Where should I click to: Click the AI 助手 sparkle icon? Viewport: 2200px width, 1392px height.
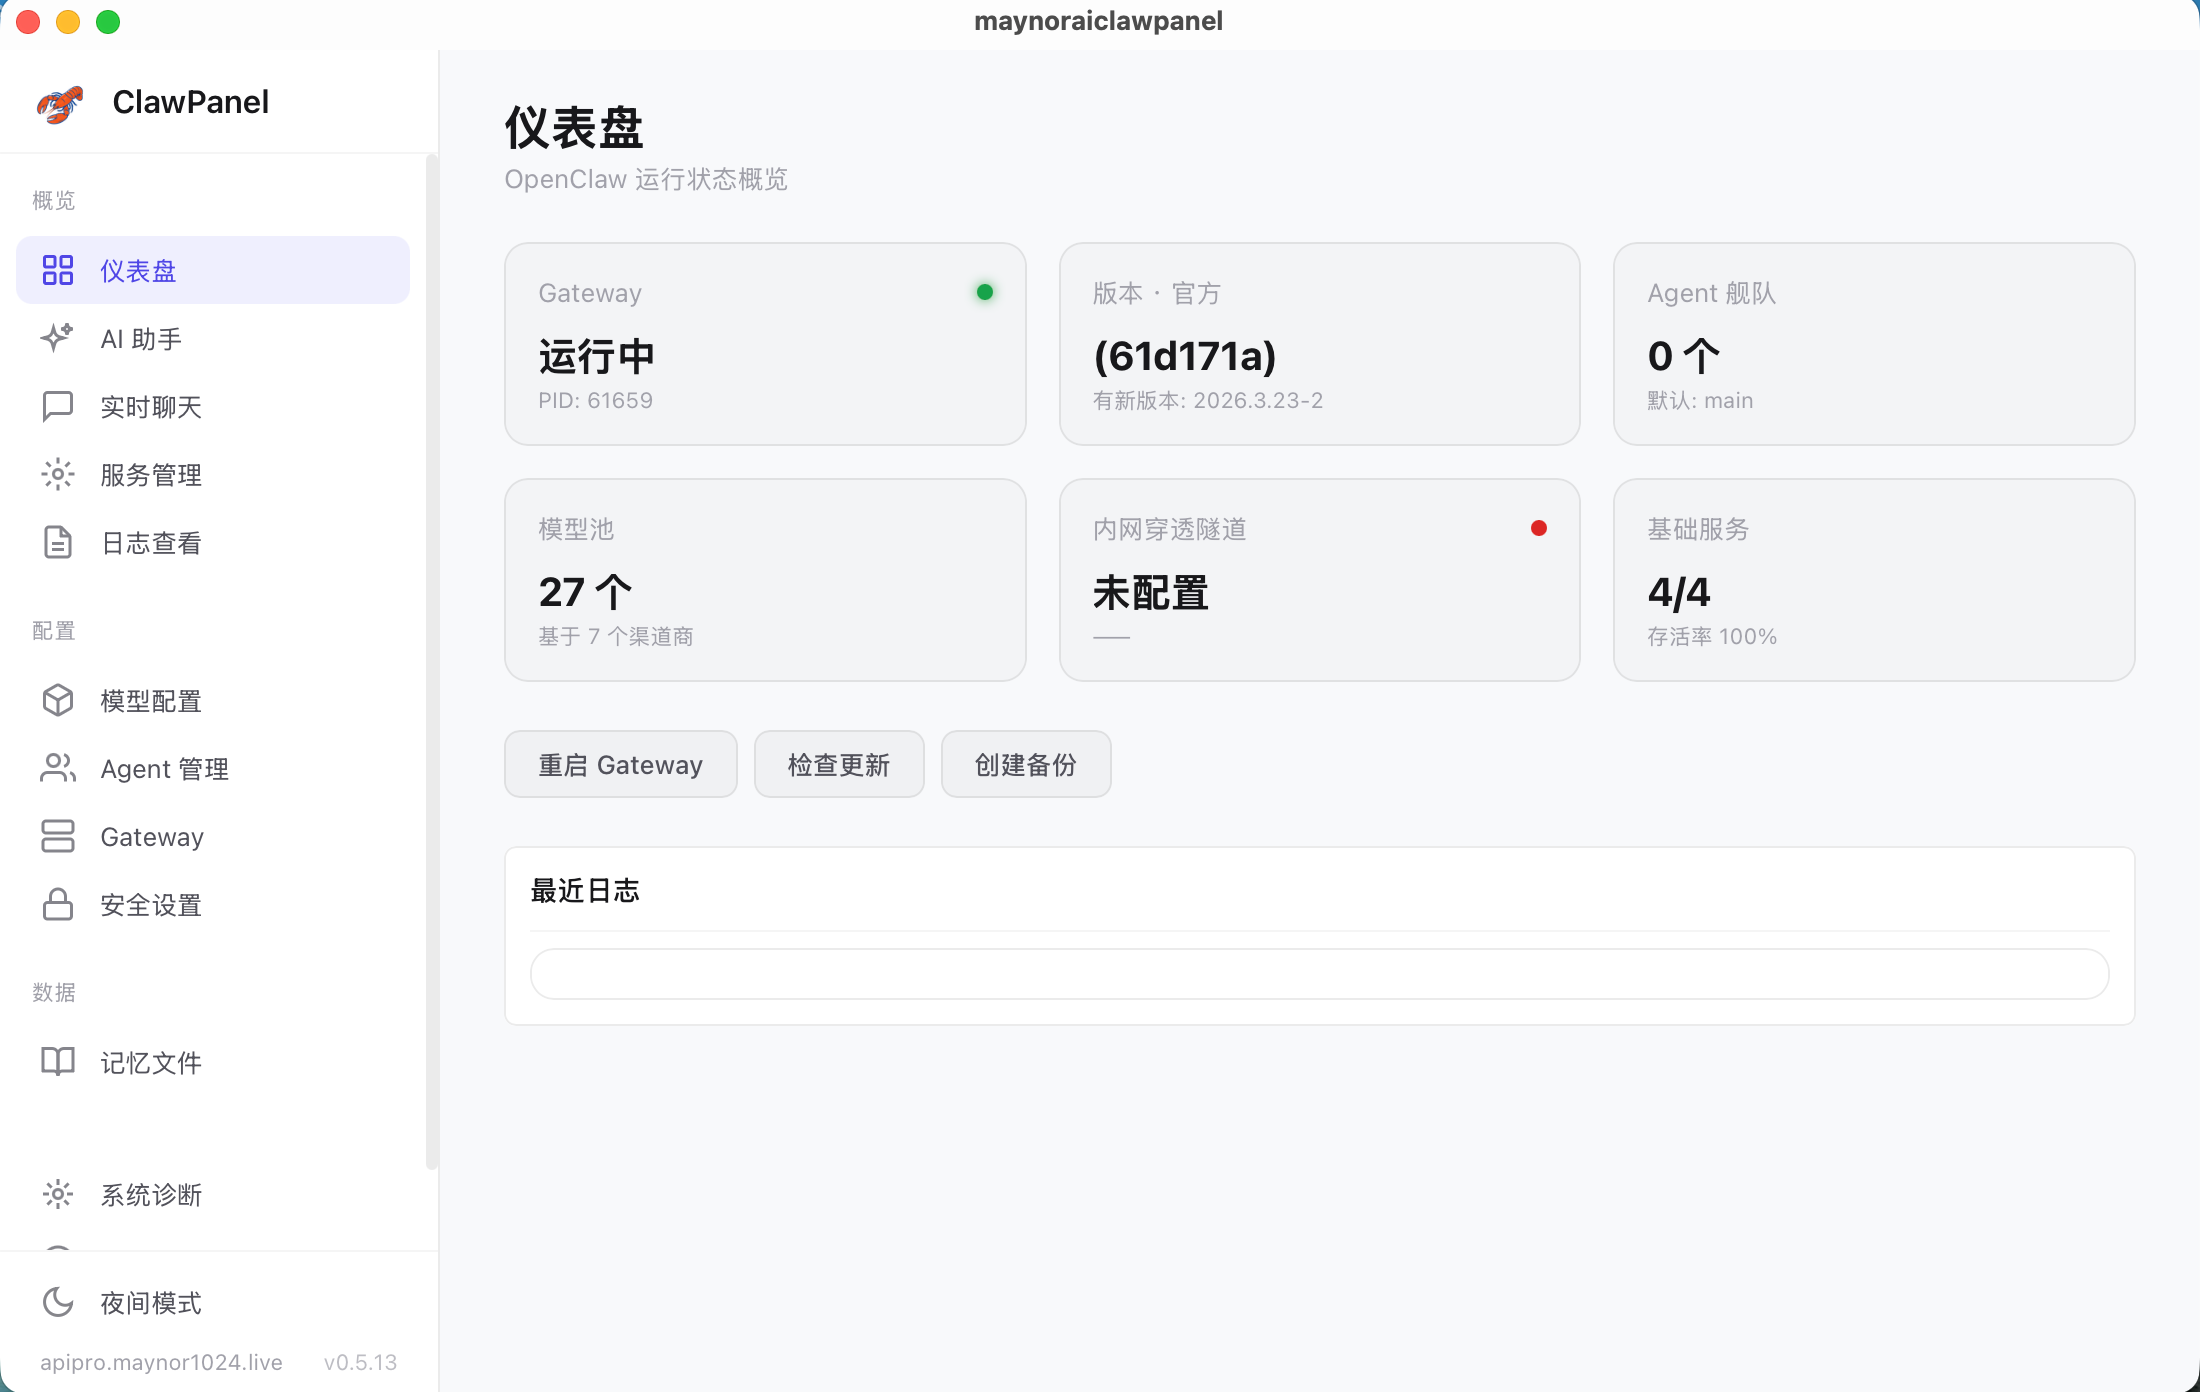pyautogui.click(x=57, y=338)
